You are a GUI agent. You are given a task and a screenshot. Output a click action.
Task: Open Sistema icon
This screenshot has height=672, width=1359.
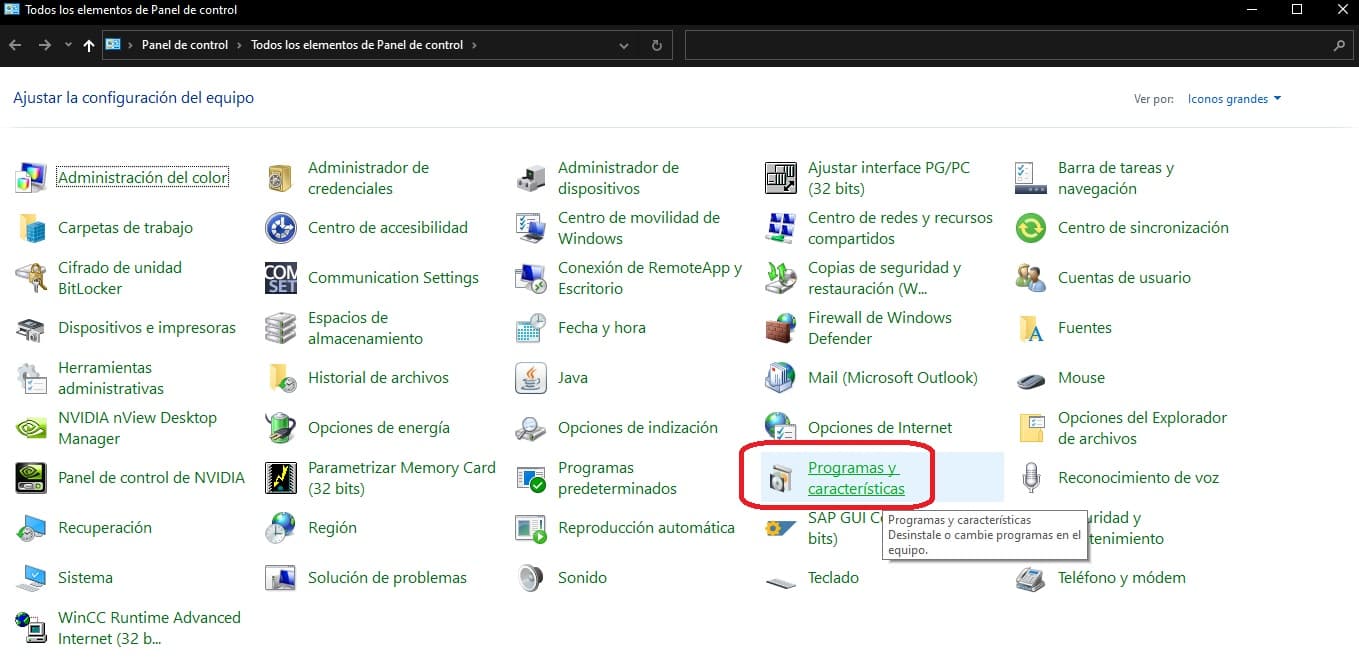[x=31, y=578]
